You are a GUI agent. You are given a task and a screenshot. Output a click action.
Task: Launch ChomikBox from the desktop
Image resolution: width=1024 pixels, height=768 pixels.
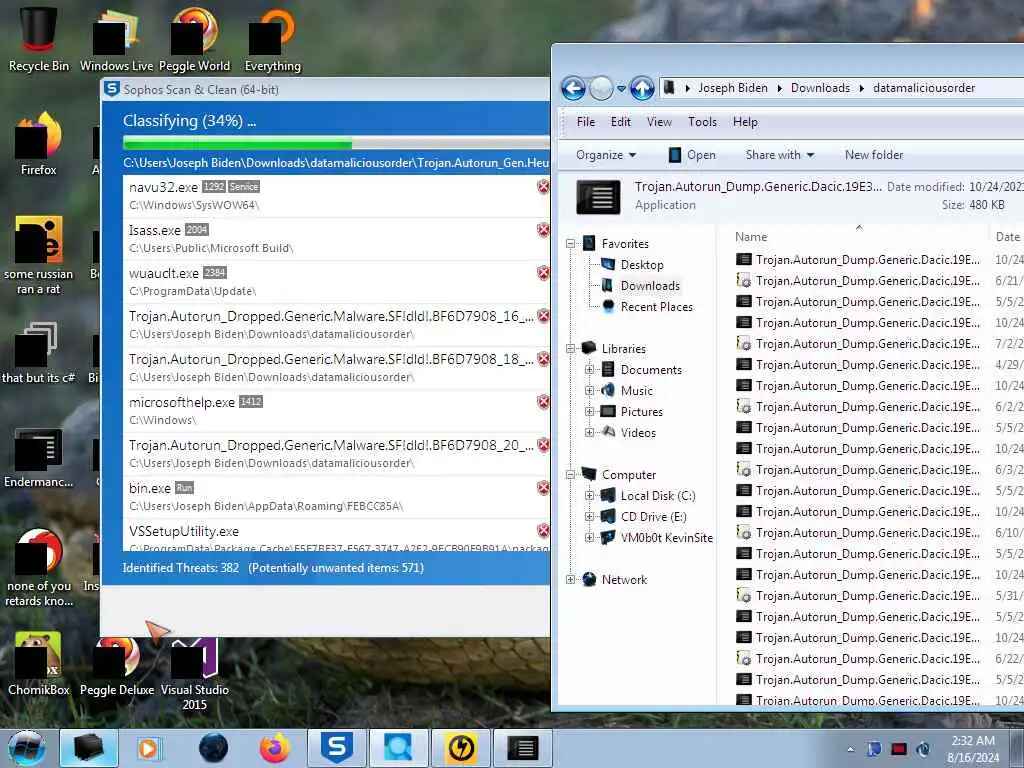pos(39,663)
